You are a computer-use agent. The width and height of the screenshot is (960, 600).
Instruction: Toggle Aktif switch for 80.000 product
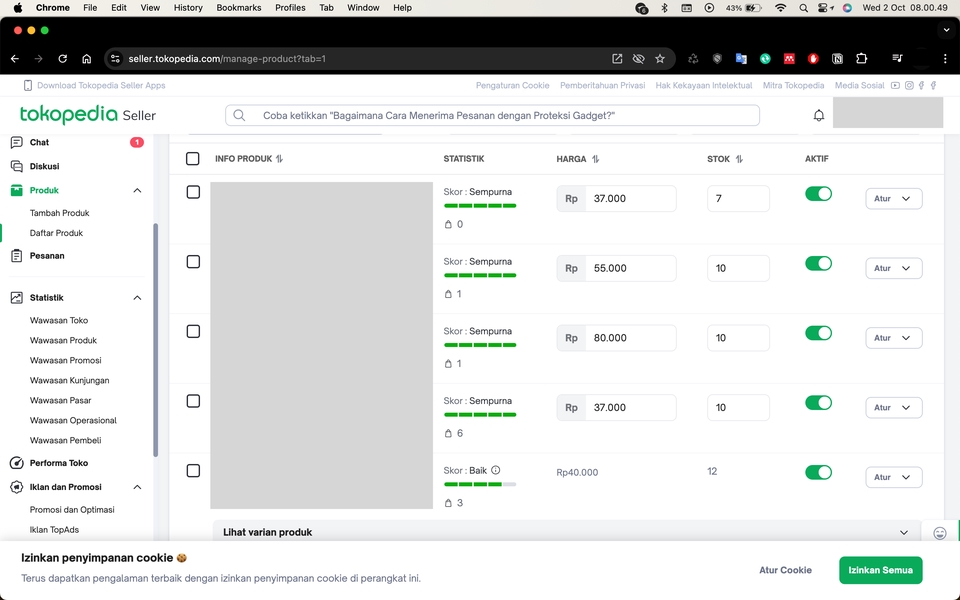[818, 333]
